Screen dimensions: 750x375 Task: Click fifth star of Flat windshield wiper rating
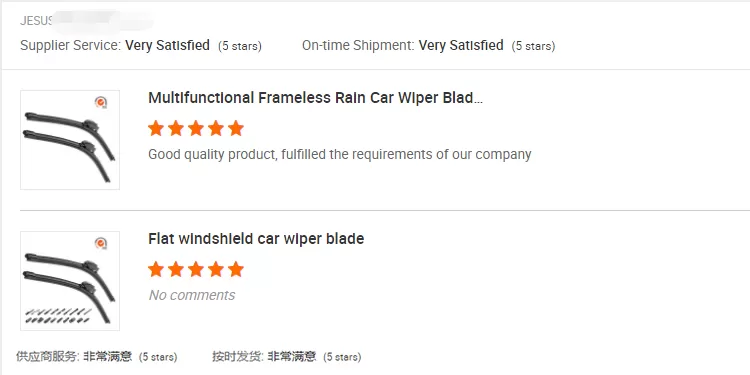tap(236, 269)
